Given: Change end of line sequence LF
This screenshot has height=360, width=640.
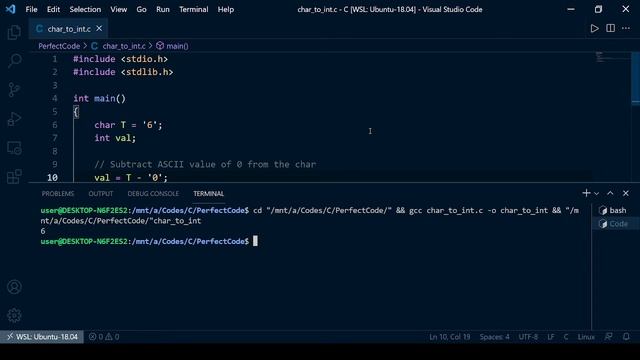Looking at the screenshot, I should click(551, 337).
